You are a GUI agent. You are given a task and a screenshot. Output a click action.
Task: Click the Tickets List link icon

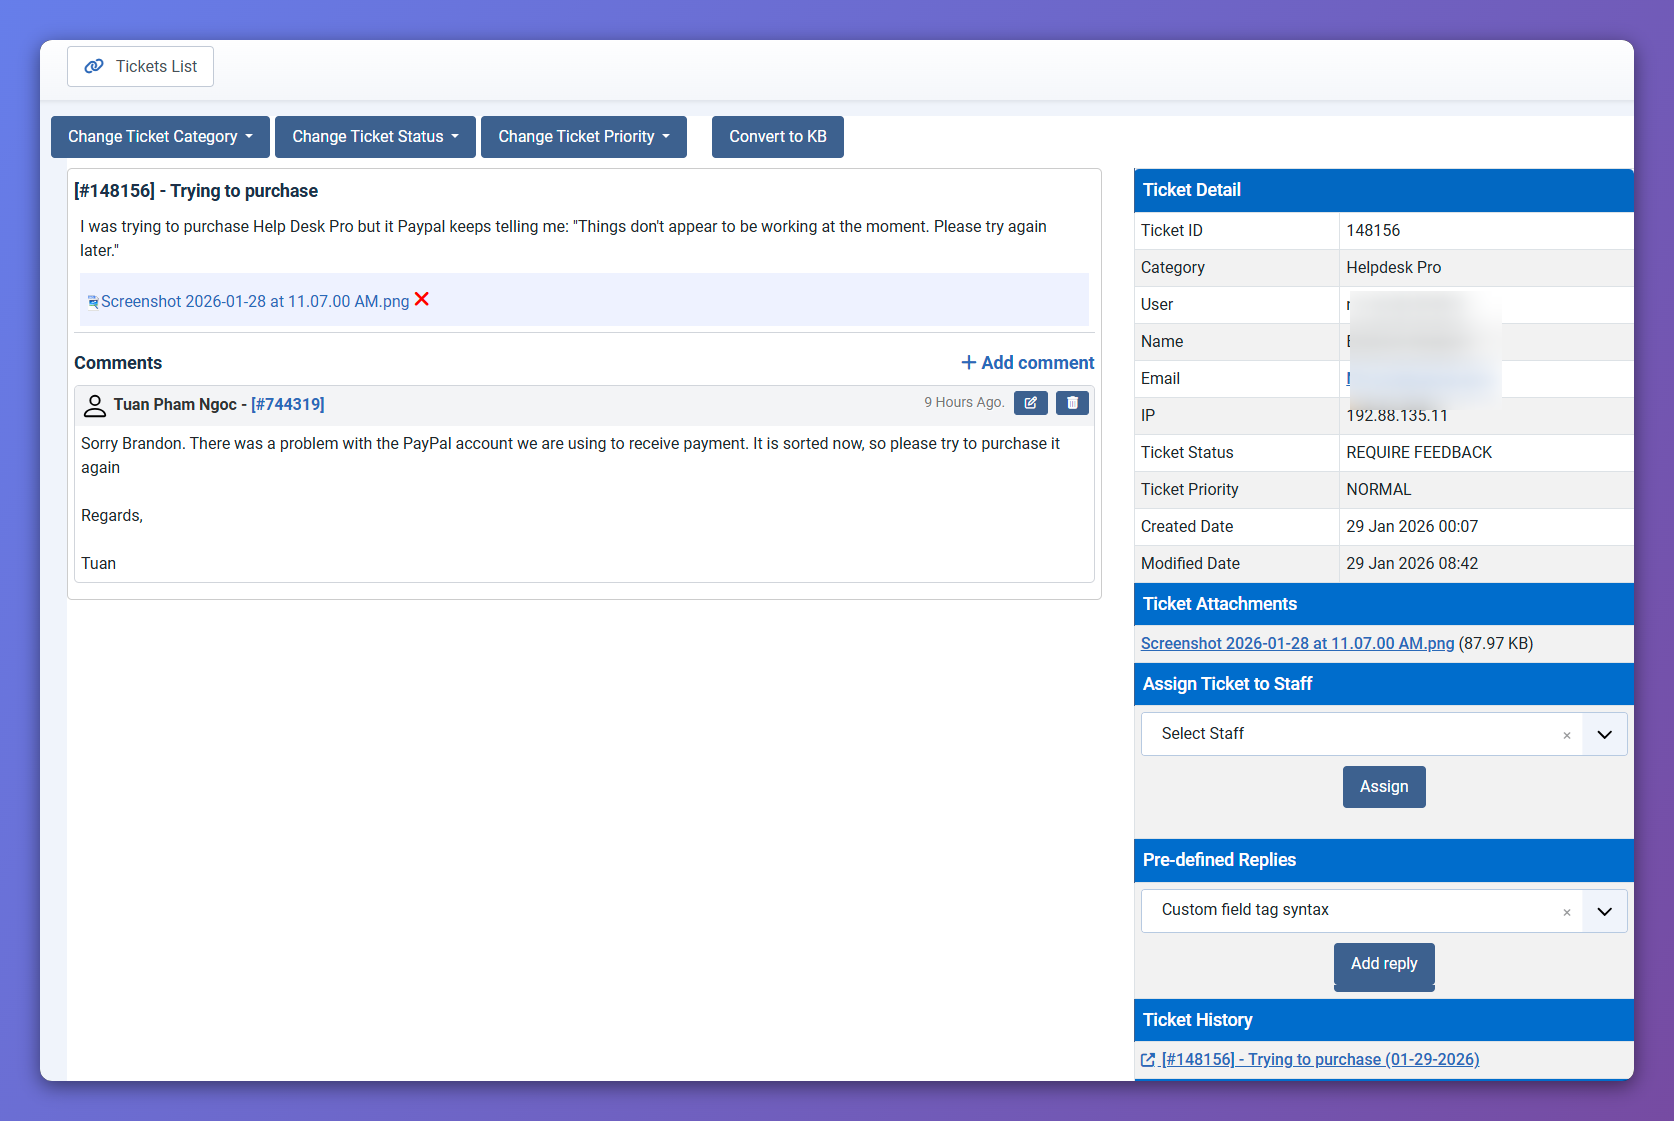[x=94, y=66]
